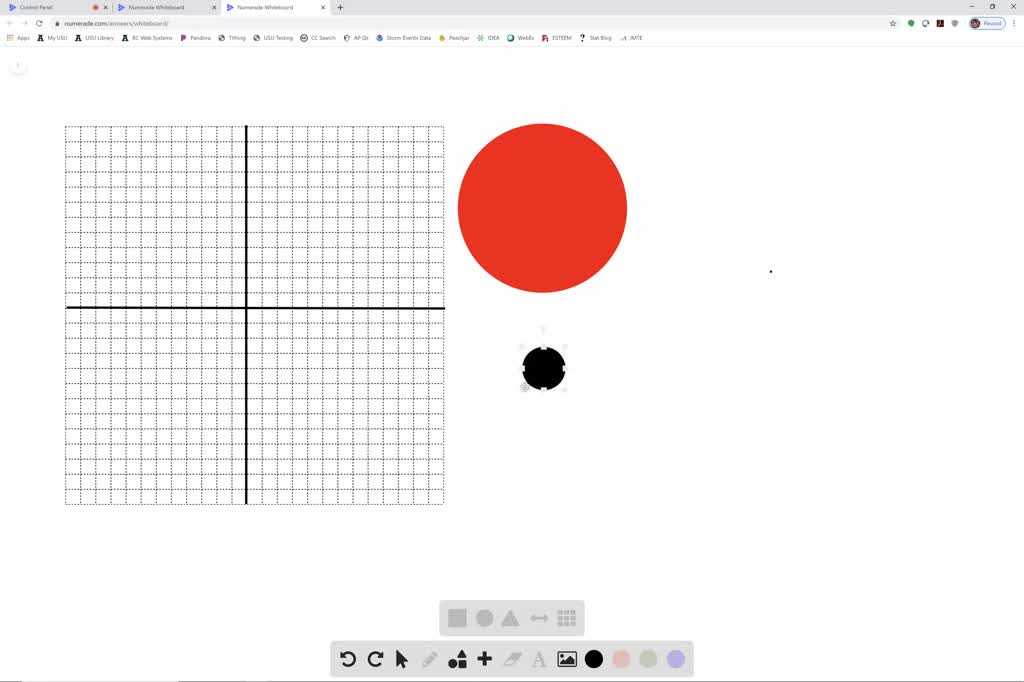Select the square shape option
1024x682 pixels.
(x=457, y=618)
